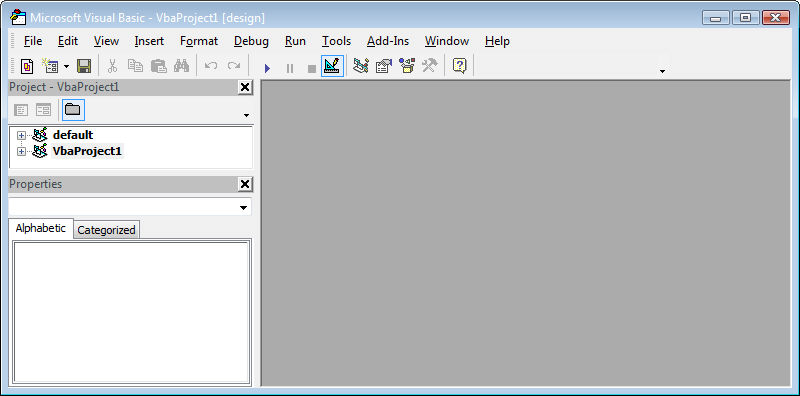The image size is (800, 396).
Task: Open the Run menu
Action: click(x=295, y=41)
